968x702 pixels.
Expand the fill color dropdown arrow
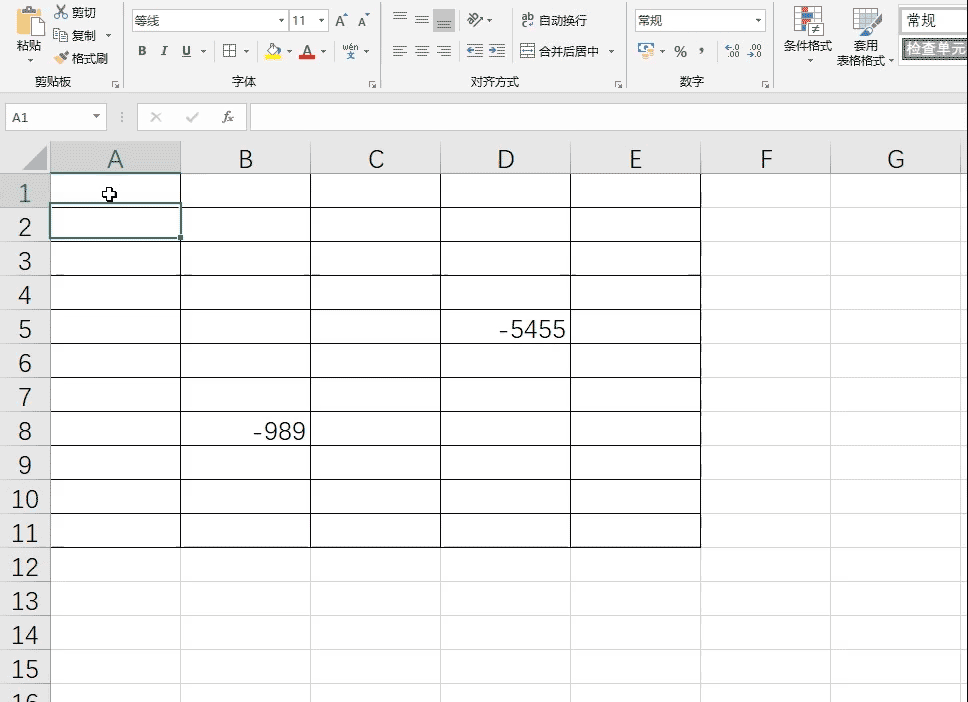tap(290, 51)
